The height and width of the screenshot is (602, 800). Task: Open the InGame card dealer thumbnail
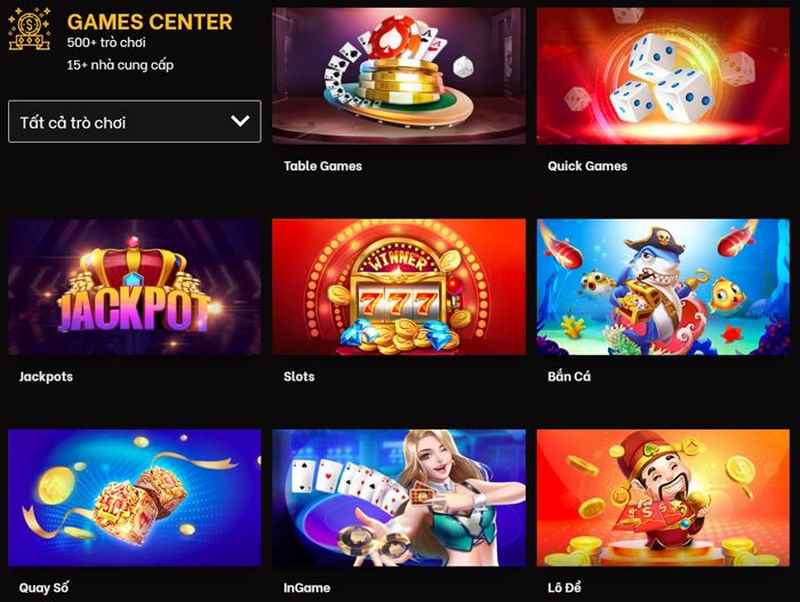point(398,497)
